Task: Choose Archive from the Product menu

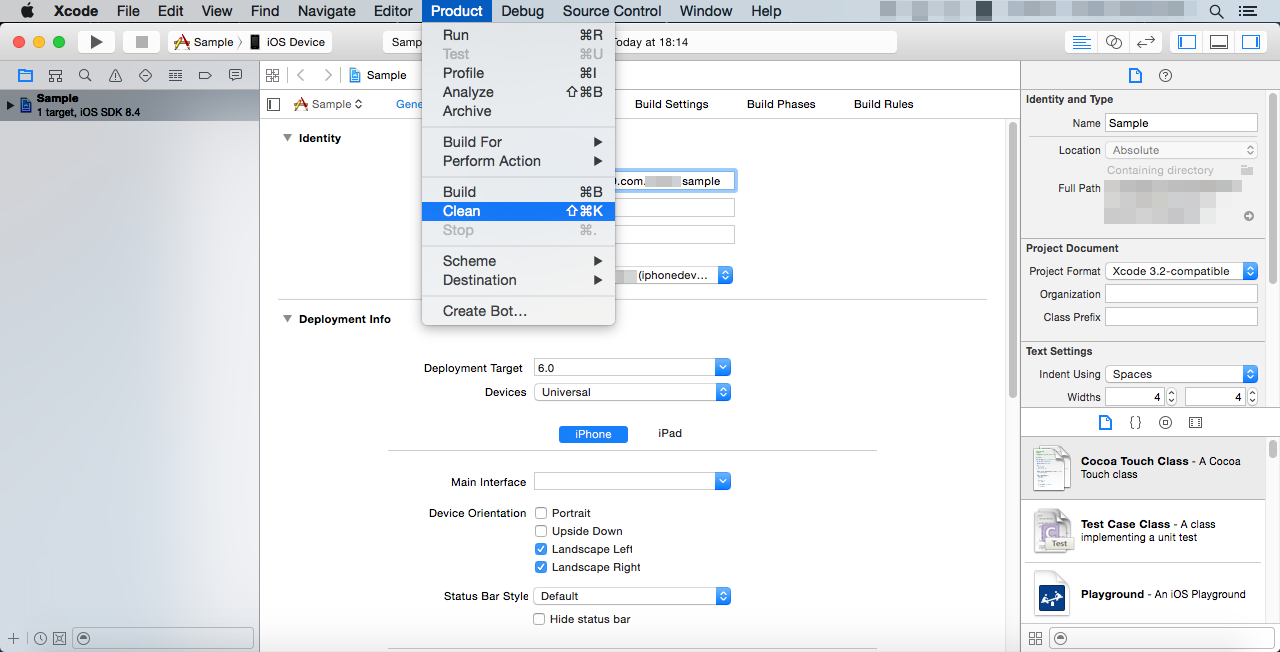Action: pos(518,111)
